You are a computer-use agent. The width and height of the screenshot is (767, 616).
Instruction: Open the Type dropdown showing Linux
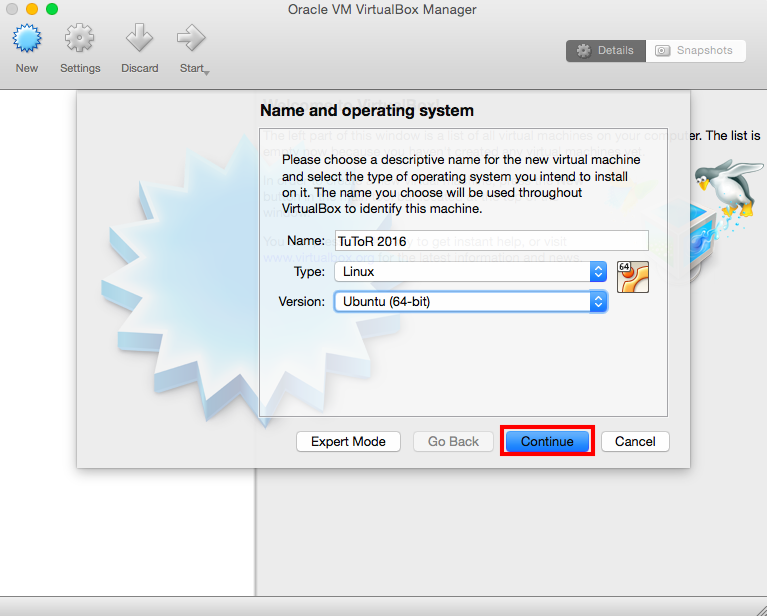pyautogui.click(x=471, y=272)
